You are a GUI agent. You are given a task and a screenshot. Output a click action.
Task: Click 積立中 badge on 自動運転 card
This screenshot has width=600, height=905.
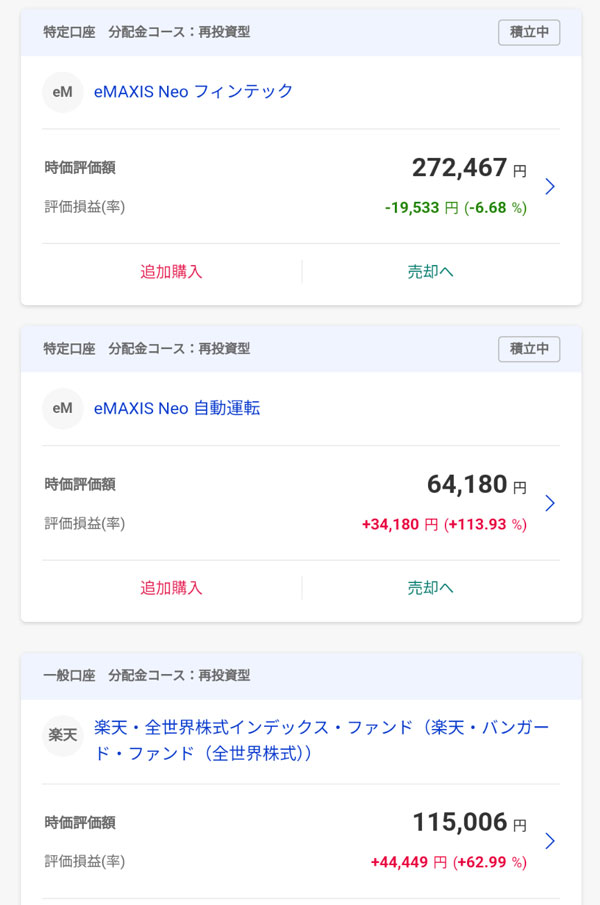pyautogui.click(x=529, y=349)
